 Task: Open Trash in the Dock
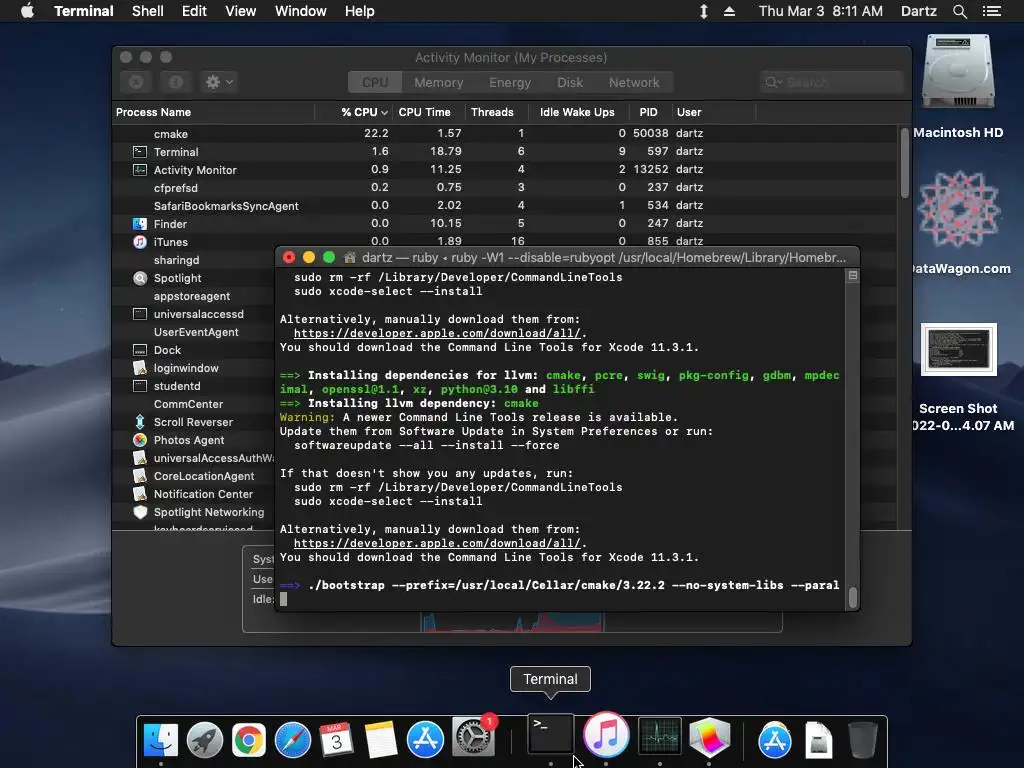862,740
